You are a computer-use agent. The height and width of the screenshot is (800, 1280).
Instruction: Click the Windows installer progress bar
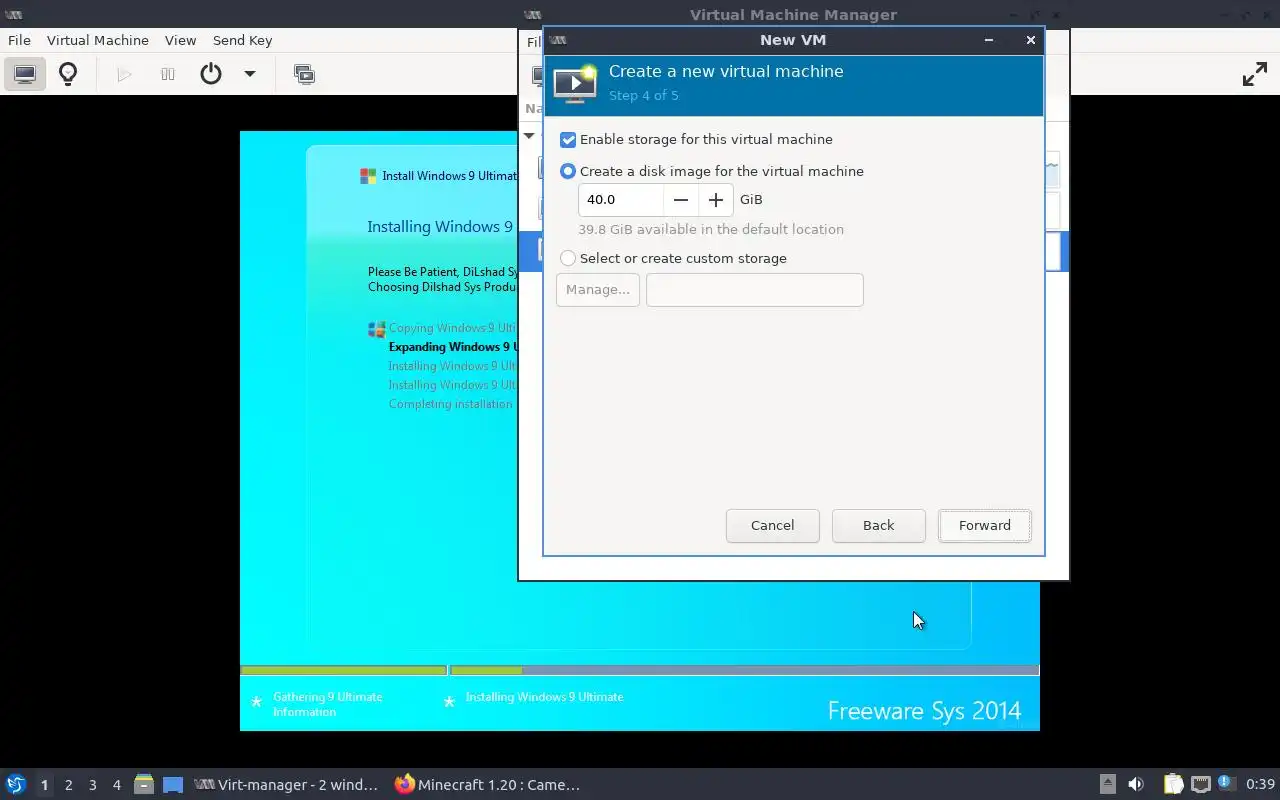coord(640,670)
